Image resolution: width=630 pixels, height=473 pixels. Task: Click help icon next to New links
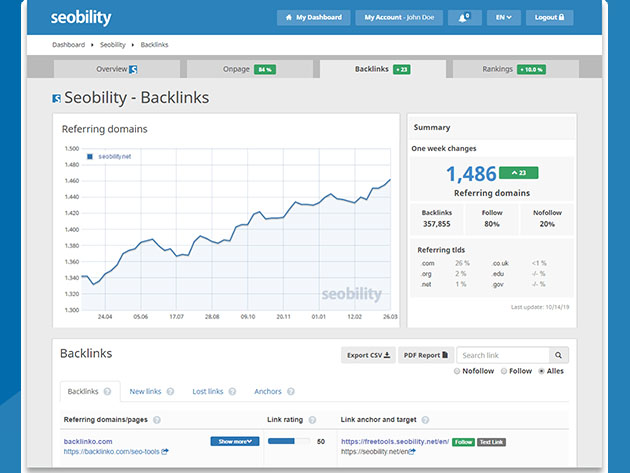(x=170, y=392)
